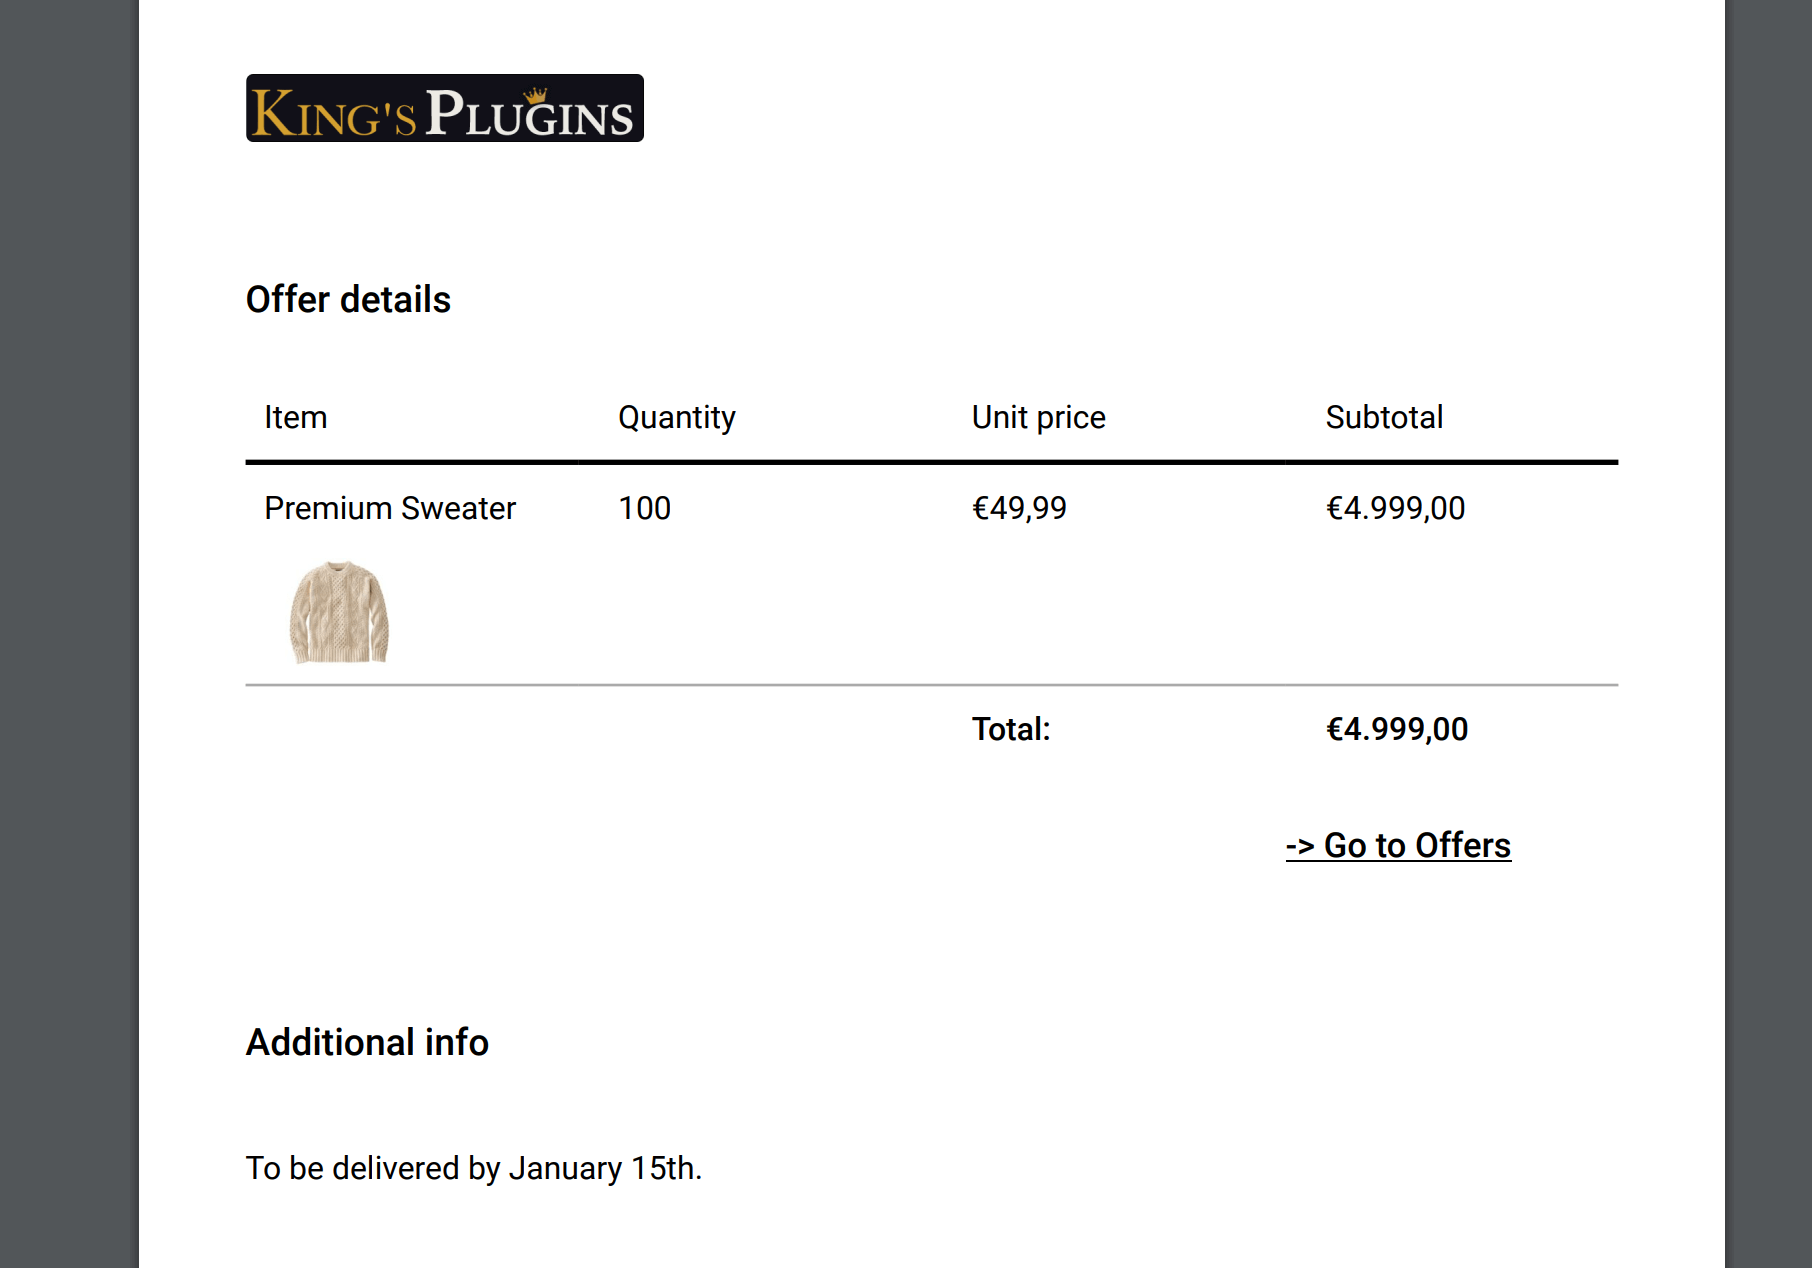This screenshot has height=1268, width=1812.
Task: Click the delivery by January 15th text
Action: point(474,1168)
